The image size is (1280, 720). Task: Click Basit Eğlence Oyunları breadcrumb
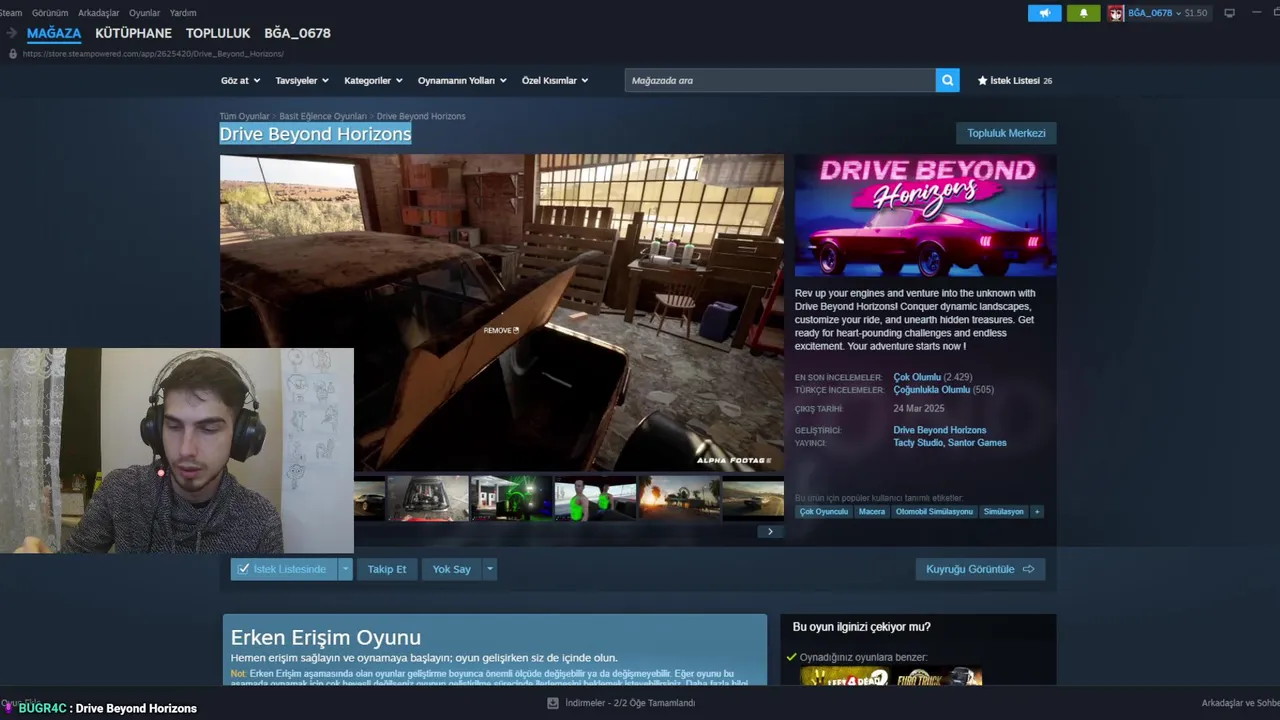click(323, 116)
